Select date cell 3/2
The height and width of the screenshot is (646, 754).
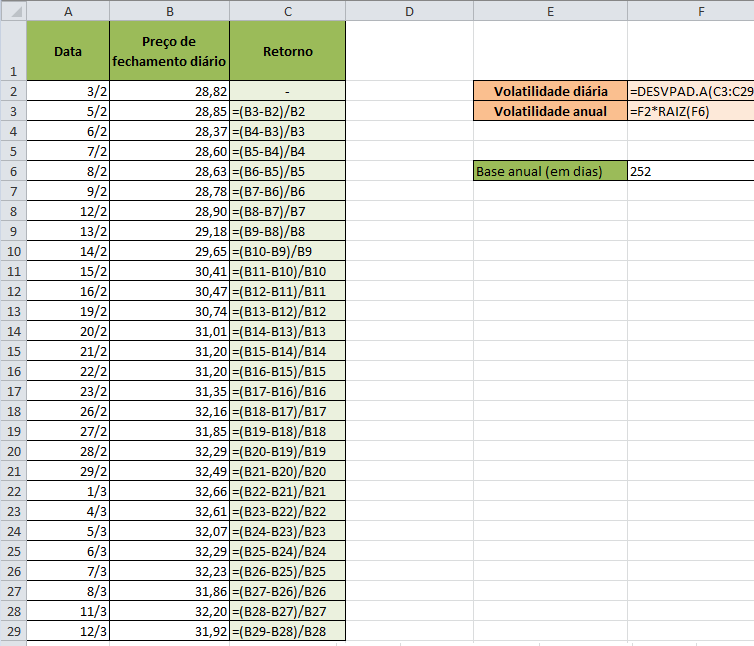[x=68, y=91]
